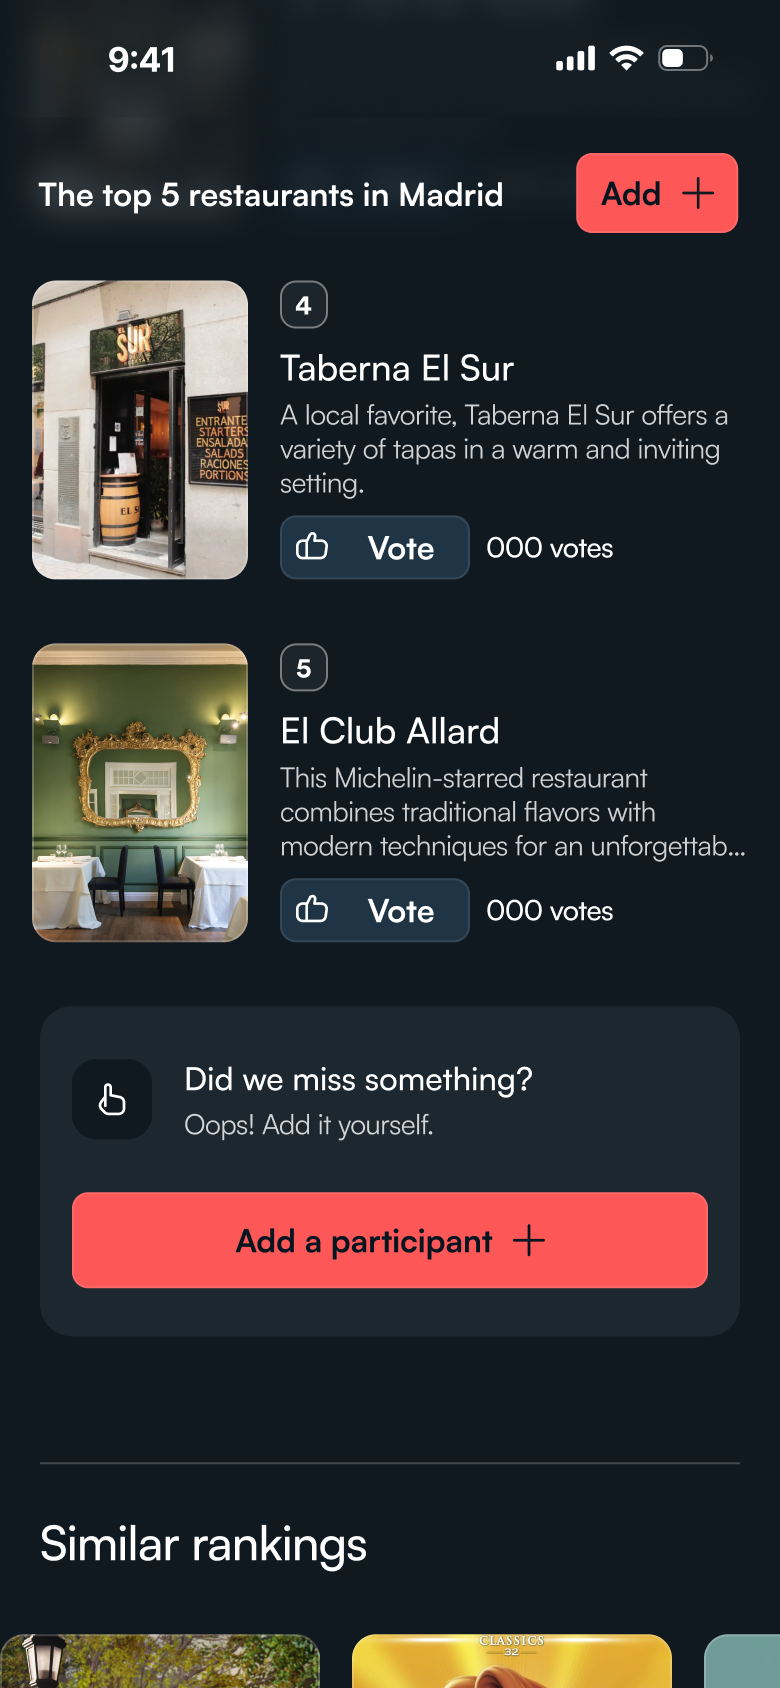The height and width of the screenshot is (1688, 780).
Task: Tap the rank 4 badge
Action: 304,305
